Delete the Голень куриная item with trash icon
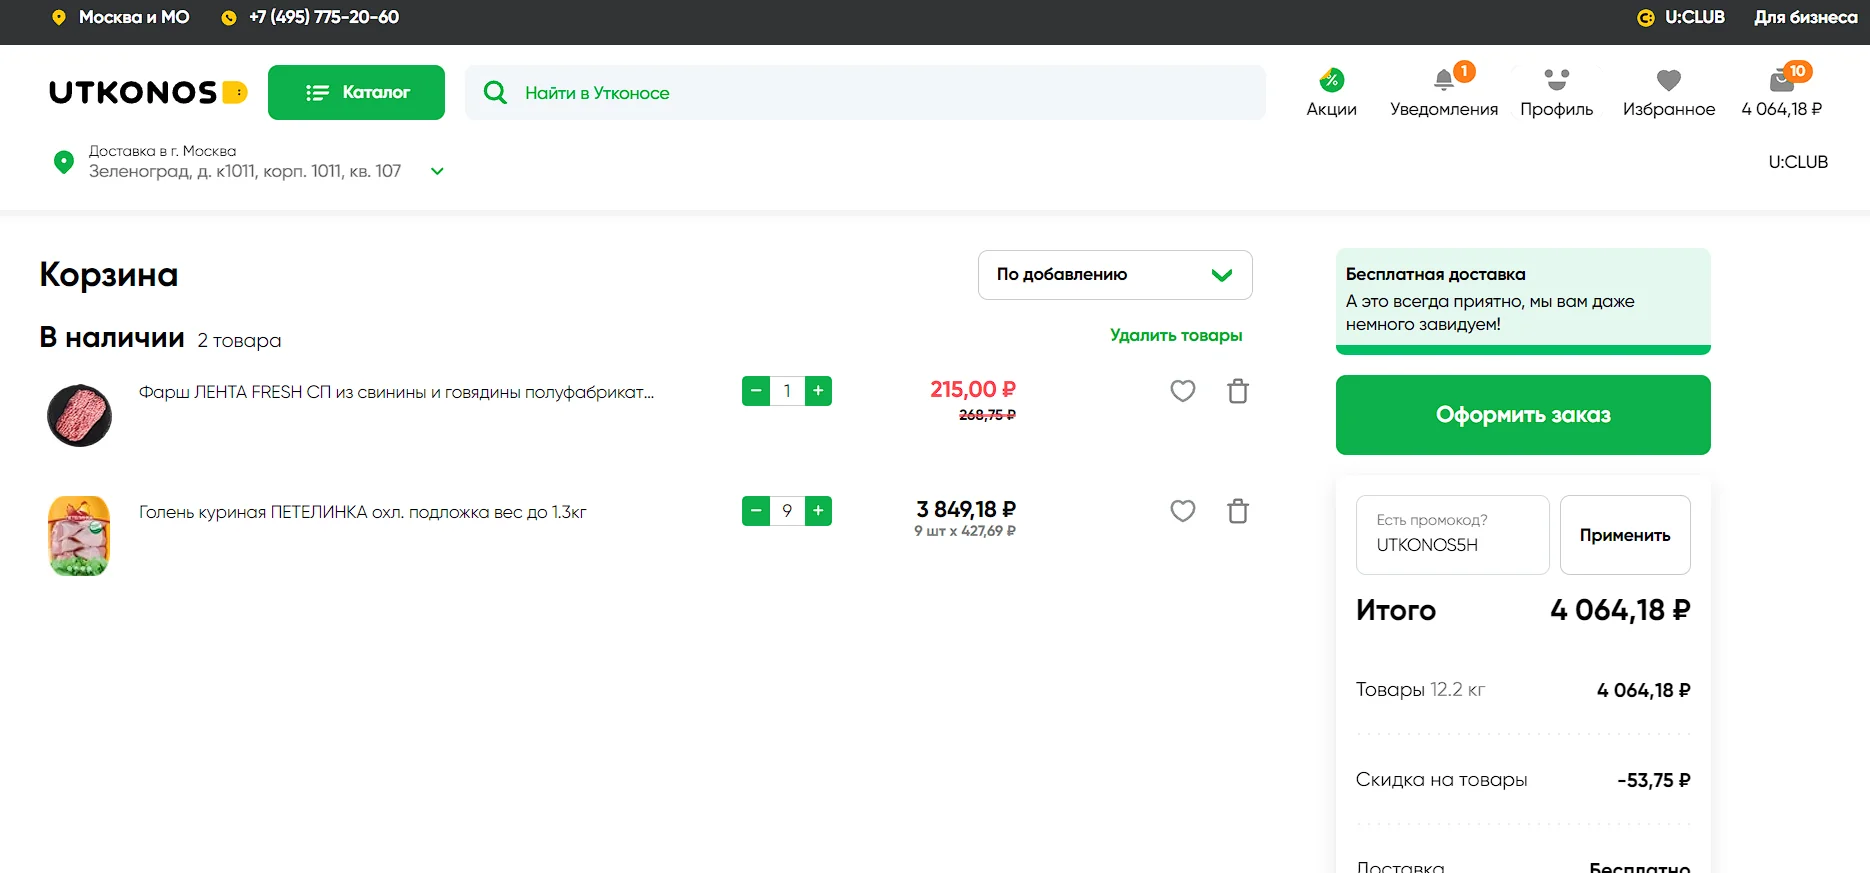The width and height of the screenshot is (1870, 873). [x=1238, y=511]
